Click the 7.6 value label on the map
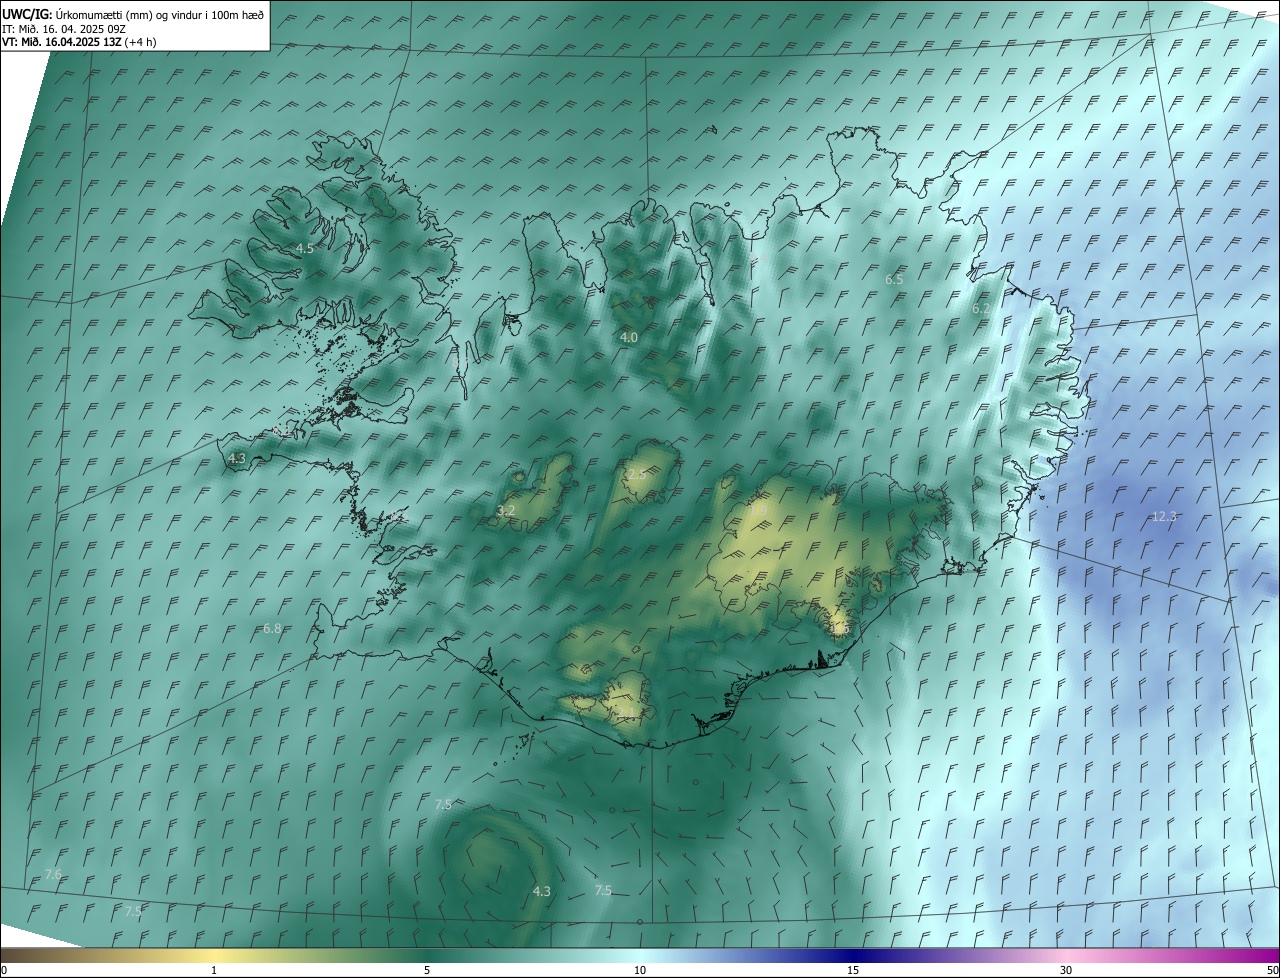 (x=53, y=874)
